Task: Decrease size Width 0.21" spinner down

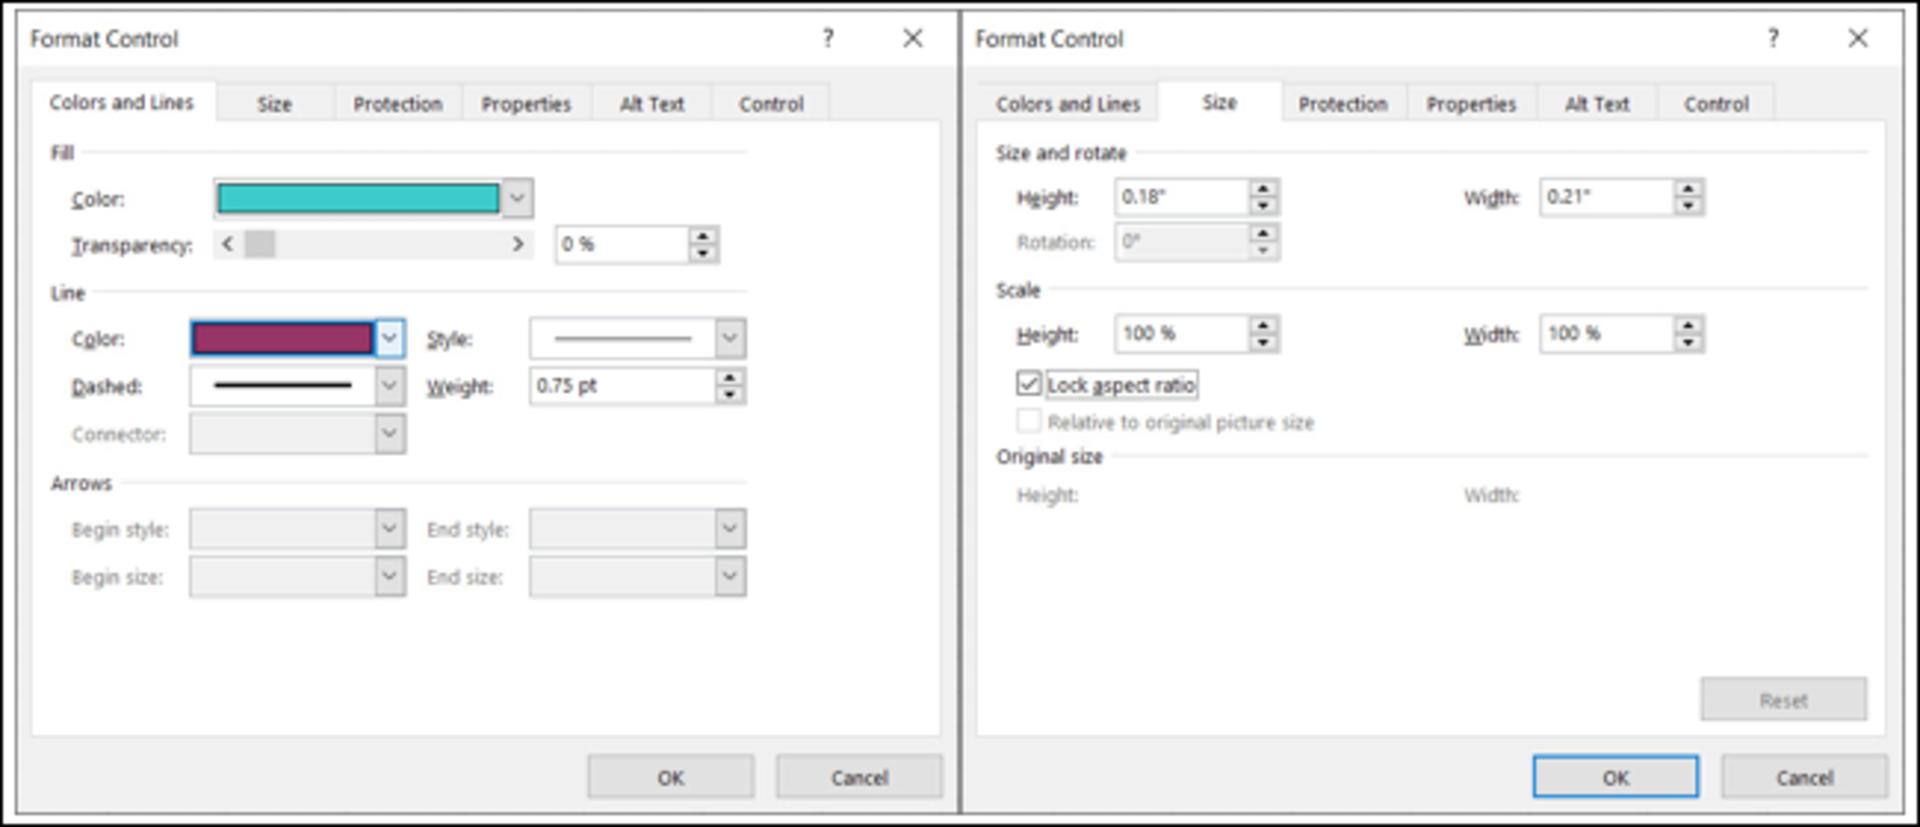Action: (x=1688, y=206)
